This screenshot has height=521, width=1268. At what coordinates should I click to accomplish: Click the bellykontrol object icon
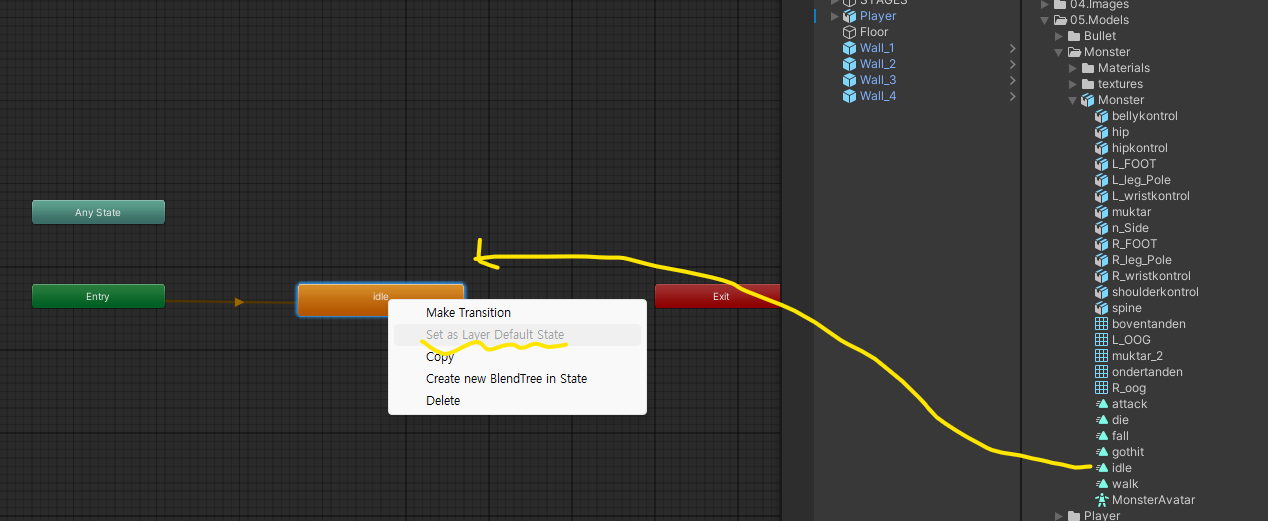click(x=1102, y=116)
